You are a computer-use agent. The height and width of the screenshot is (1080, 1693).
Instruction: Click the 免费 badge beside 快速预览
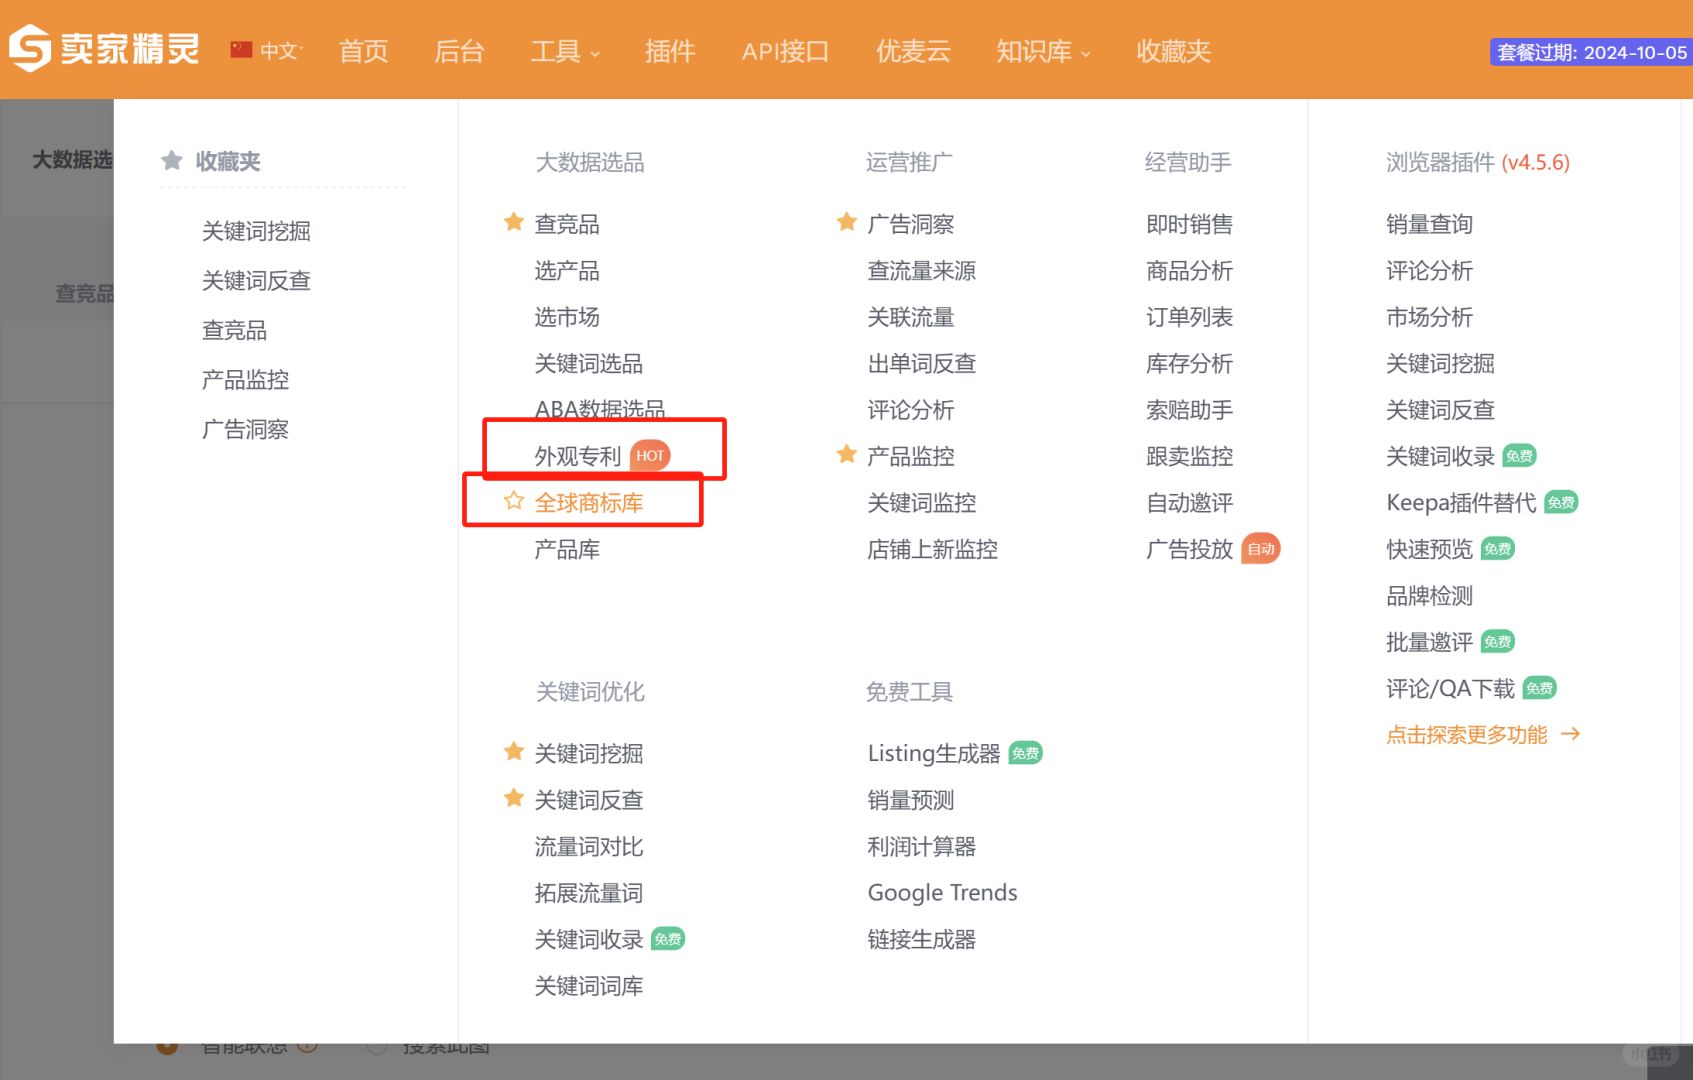click(1498, 549)
